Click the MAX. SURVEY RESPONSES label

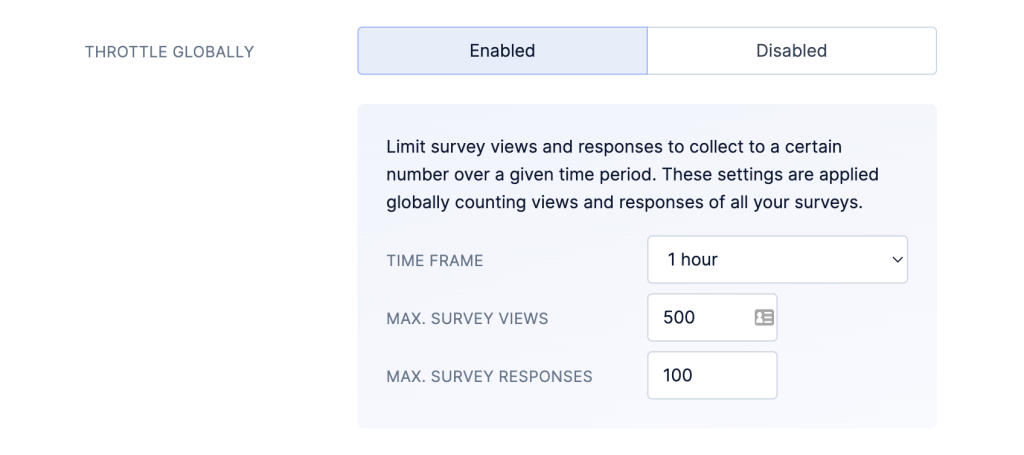coord(489,377)
